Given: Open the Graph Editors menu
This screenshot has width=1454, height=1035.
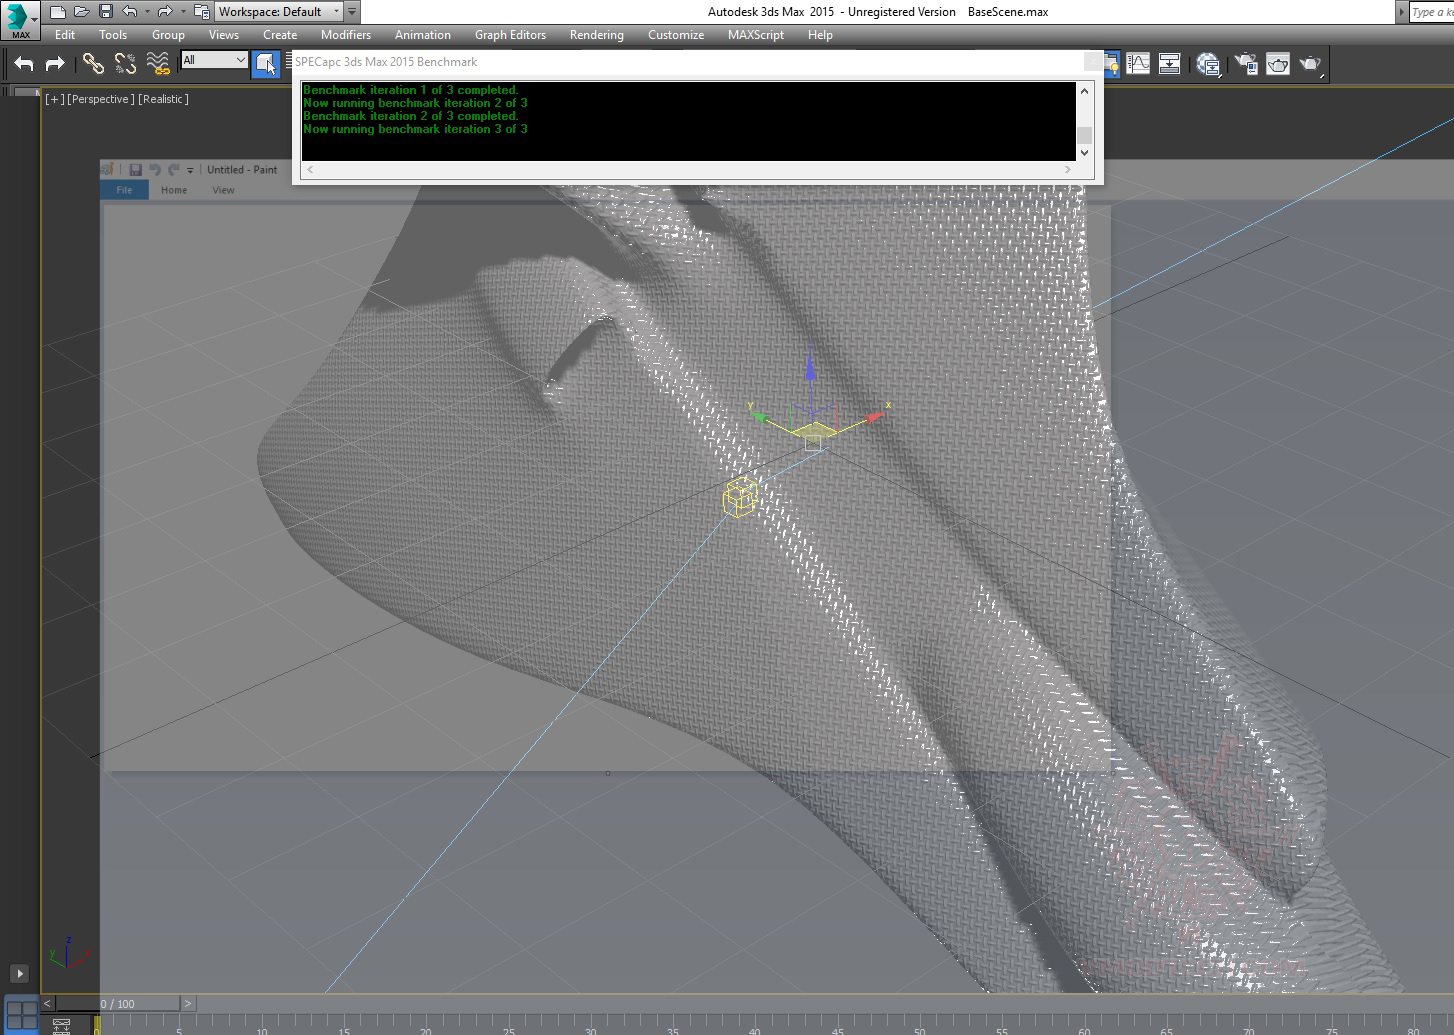Looking at the screenshot, I should [510, 35].
